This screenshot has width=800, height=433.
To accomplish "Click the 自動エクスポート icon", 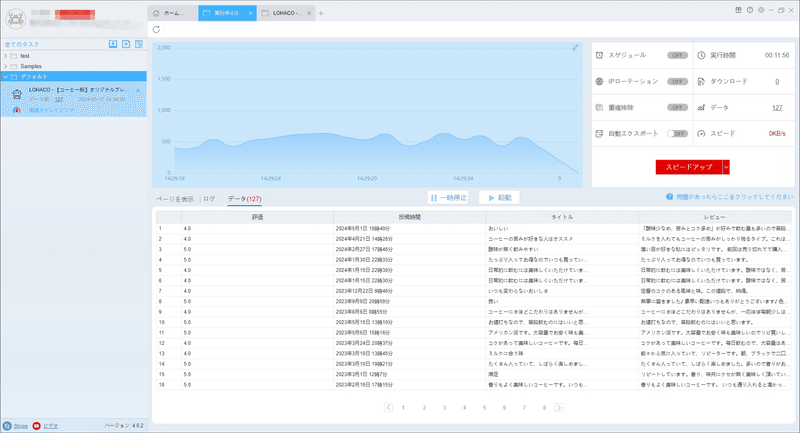I will click(599, 134).
